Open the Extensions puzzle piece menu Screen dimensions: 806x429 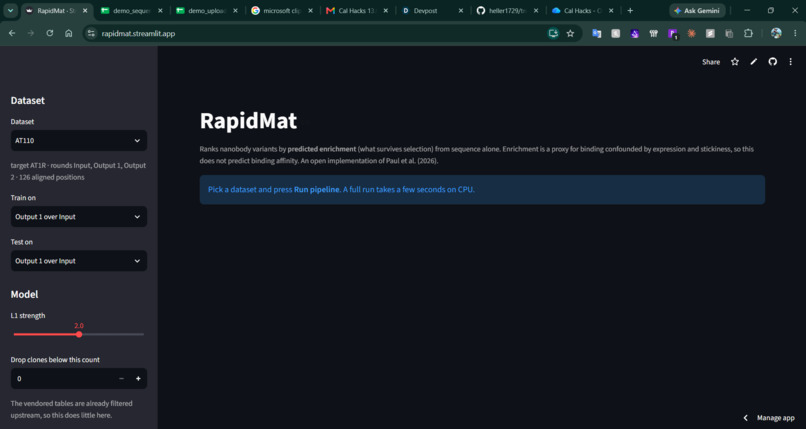[x=748, y=33]
